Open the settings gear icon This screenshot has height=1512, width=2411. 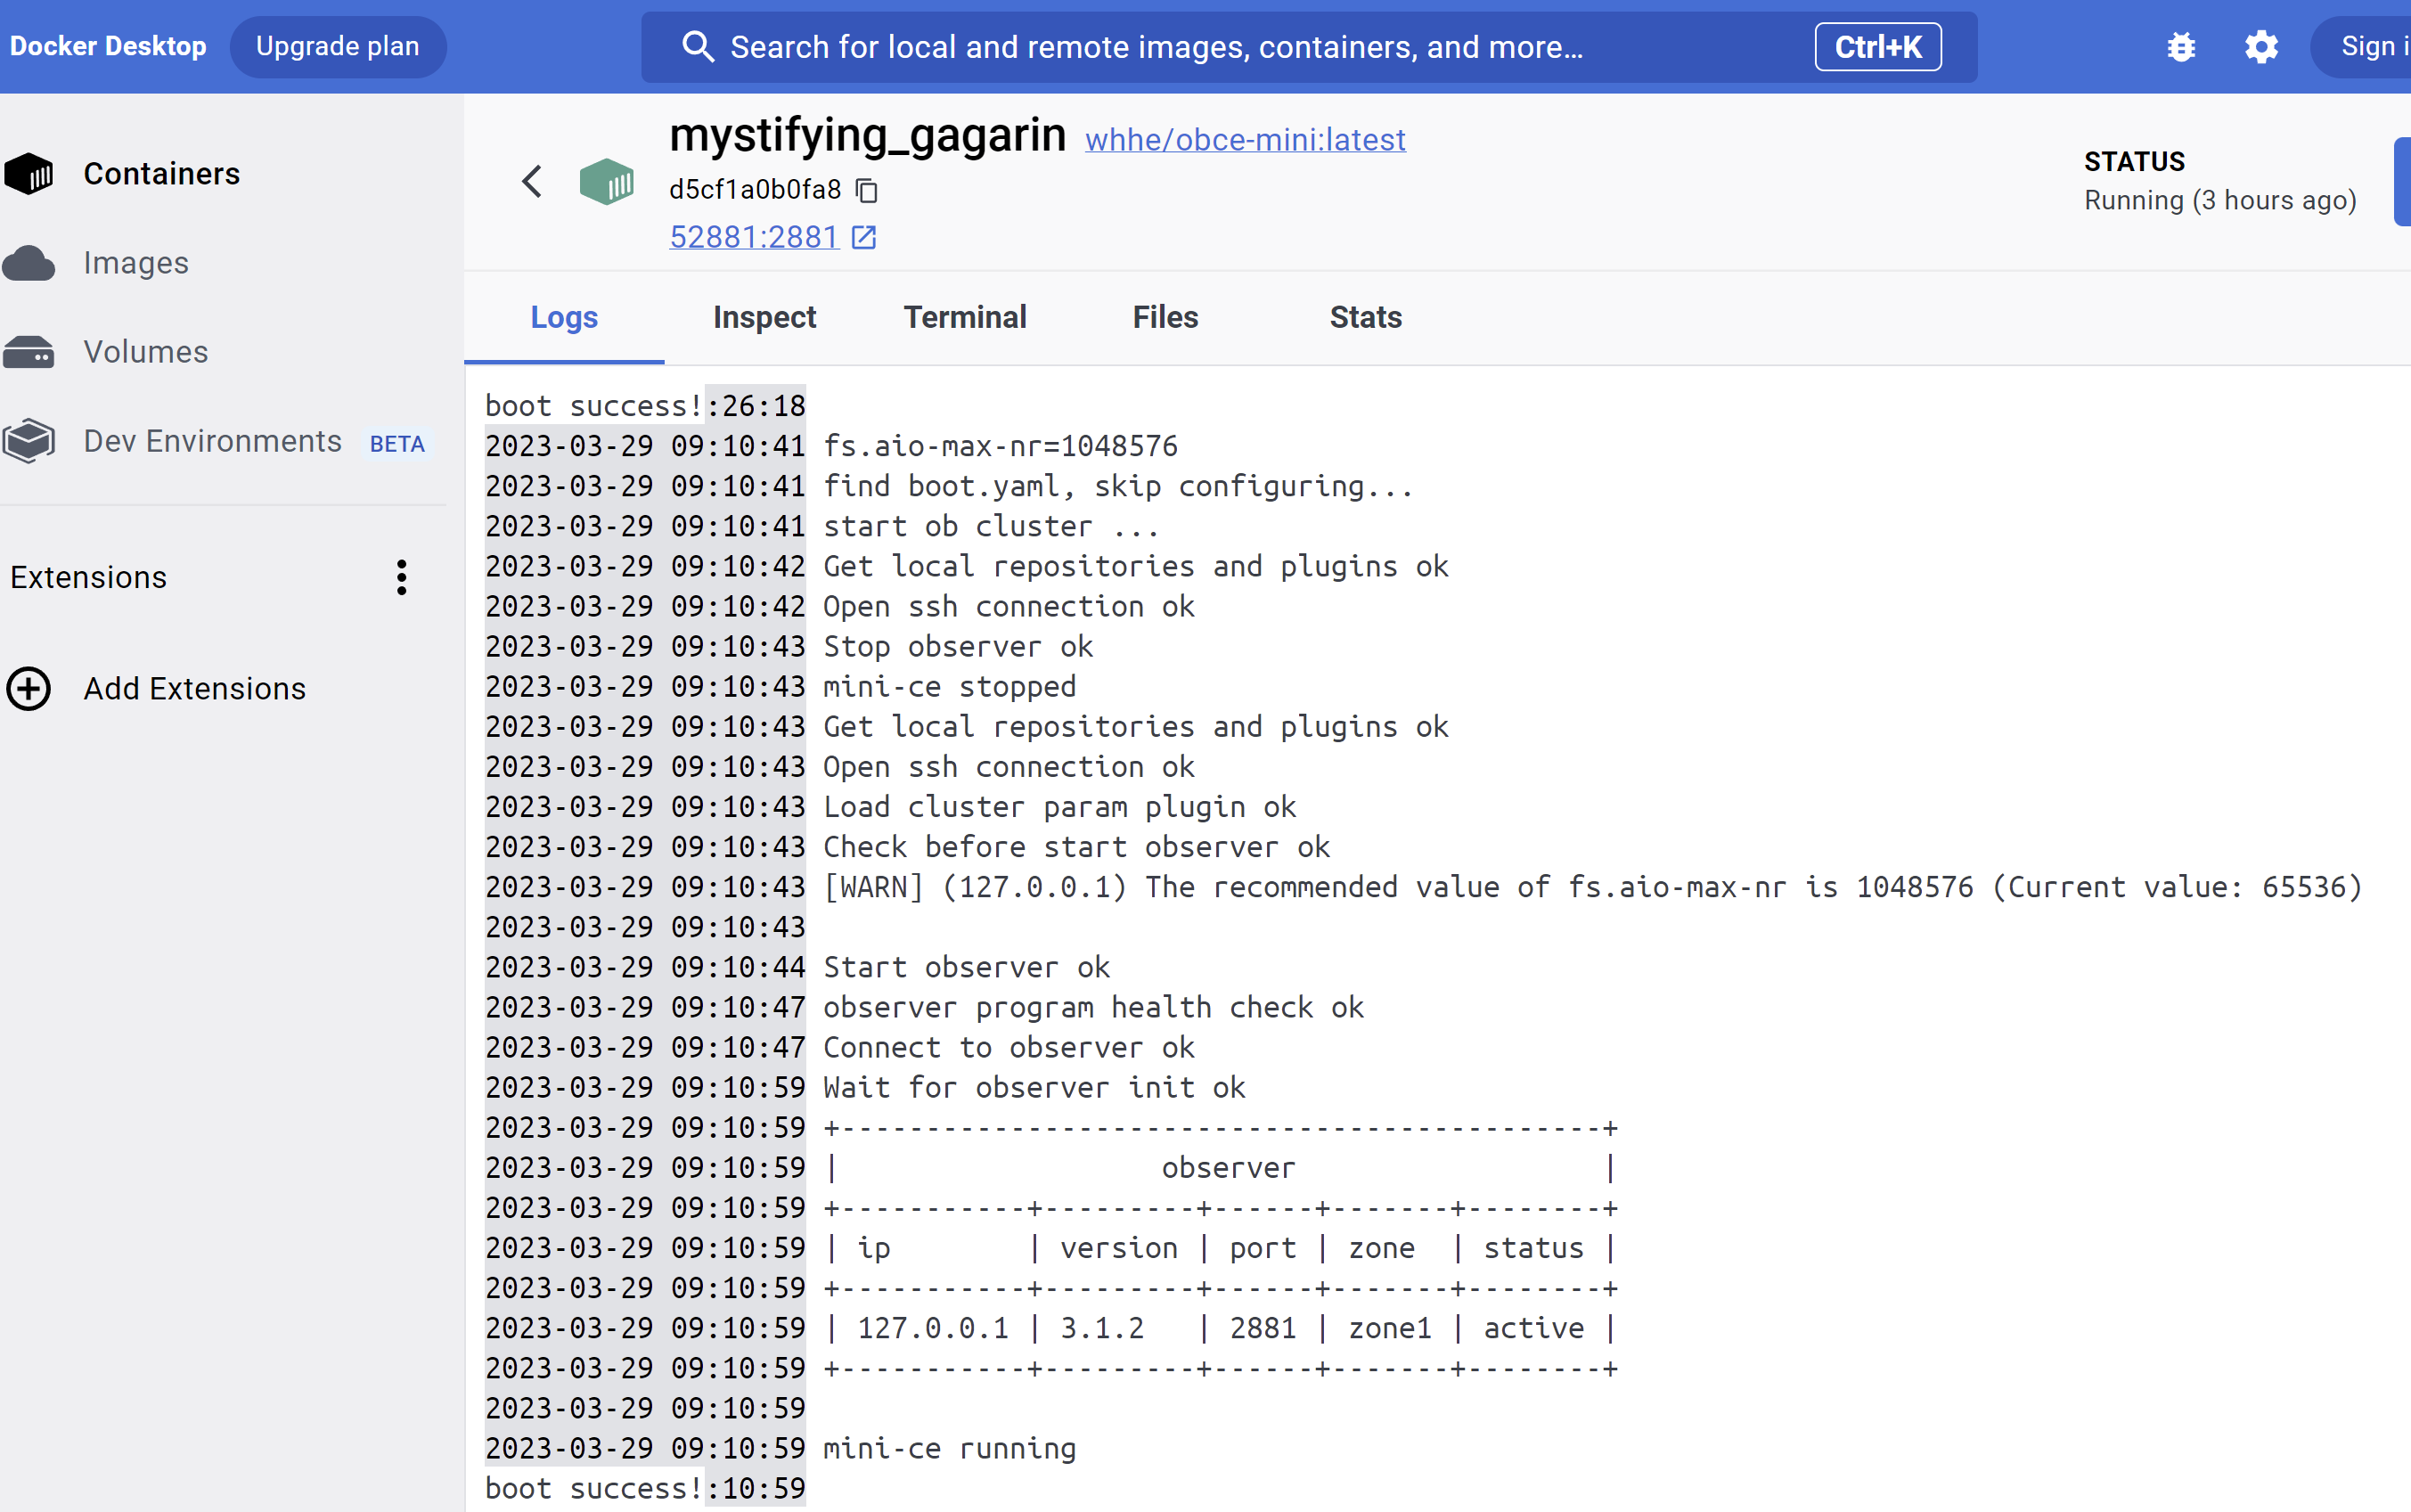point(2261,47)
